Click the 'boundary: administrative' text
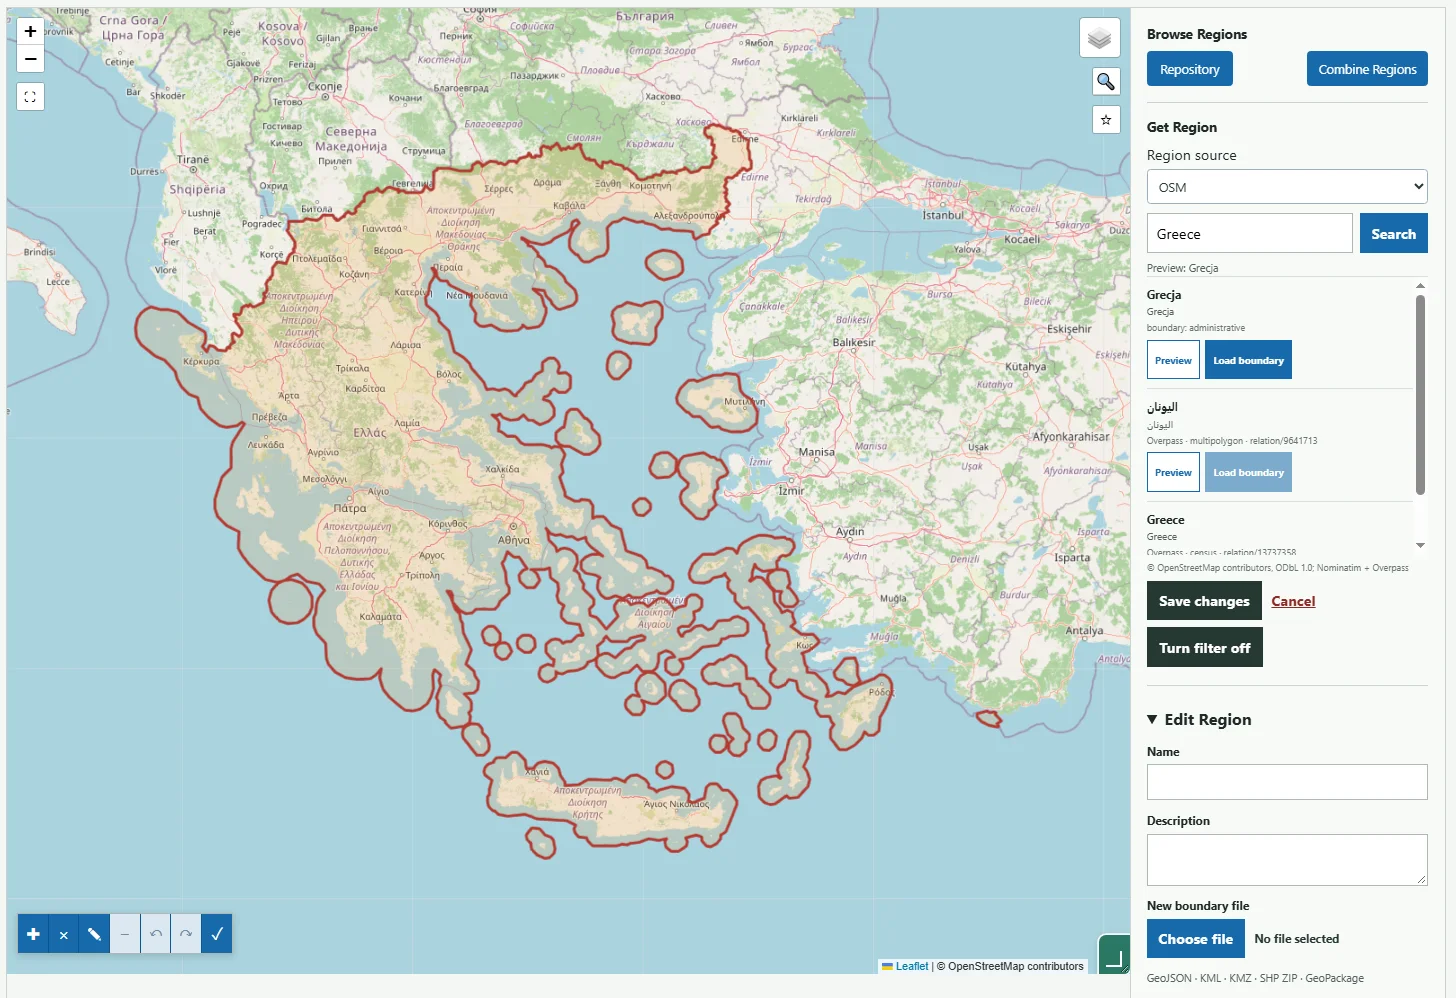The width and height of the screenshot is (1456, 998). tap(1196, 328)
